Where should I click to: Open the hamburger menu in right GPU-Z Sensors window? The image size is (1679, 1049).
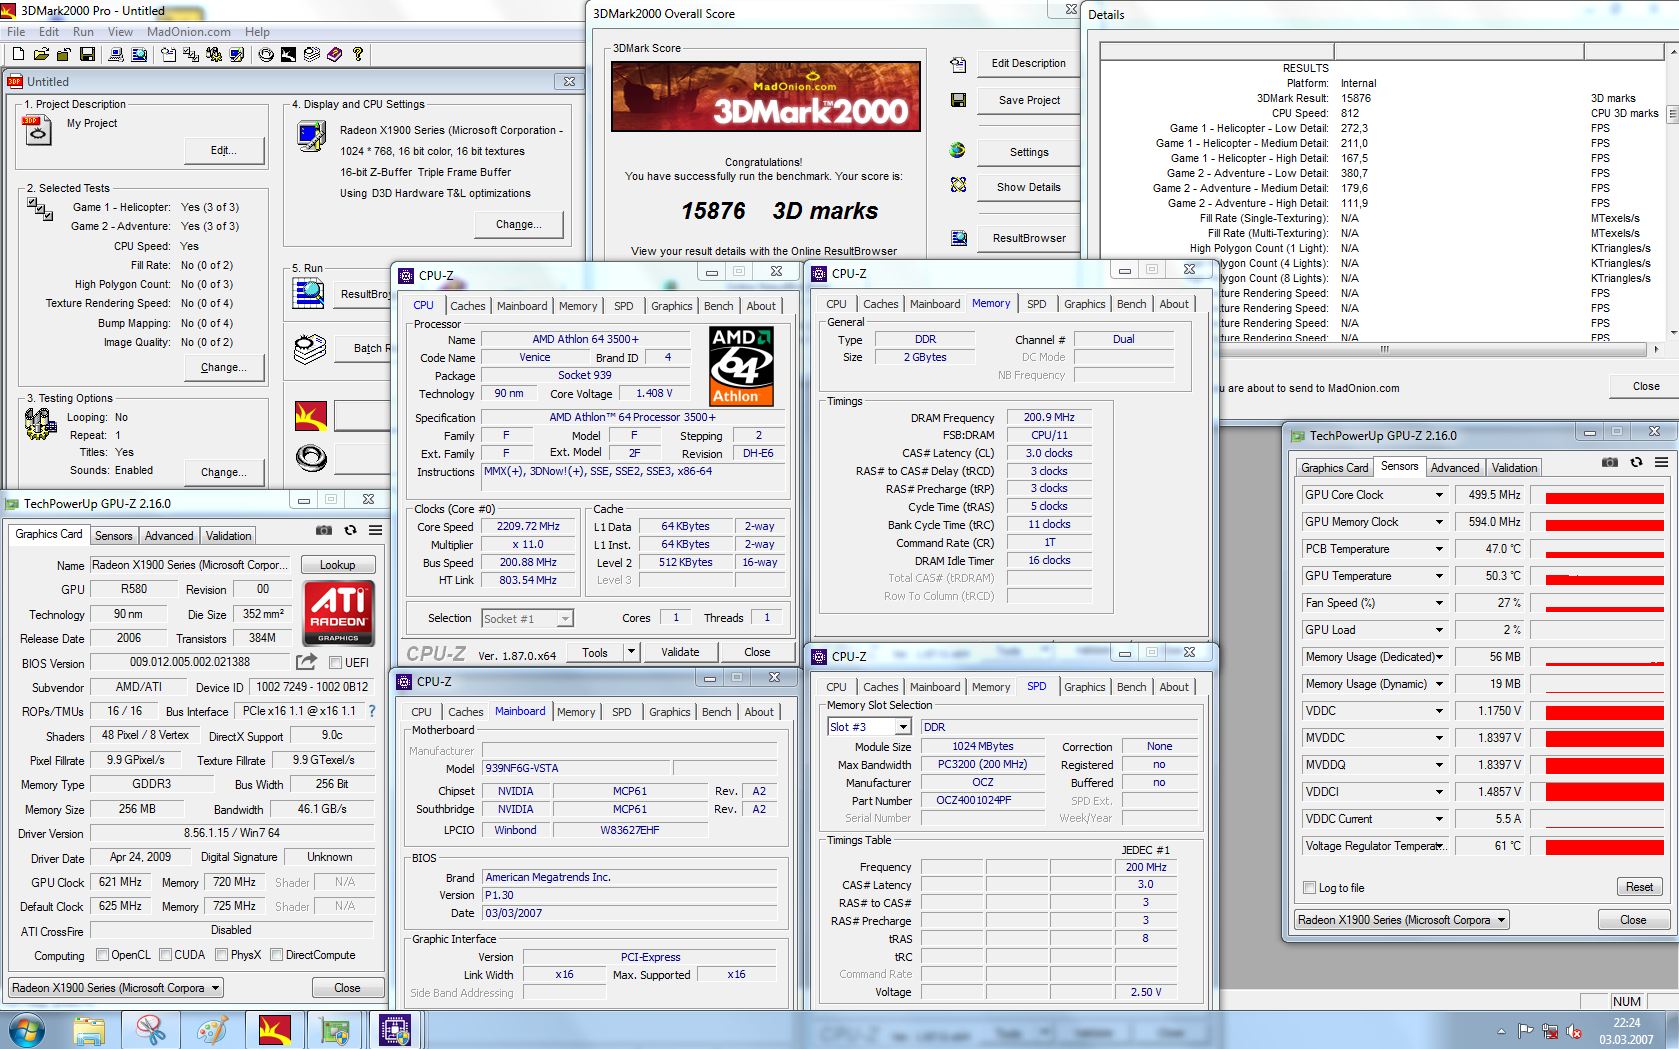tap(1661, 462)
